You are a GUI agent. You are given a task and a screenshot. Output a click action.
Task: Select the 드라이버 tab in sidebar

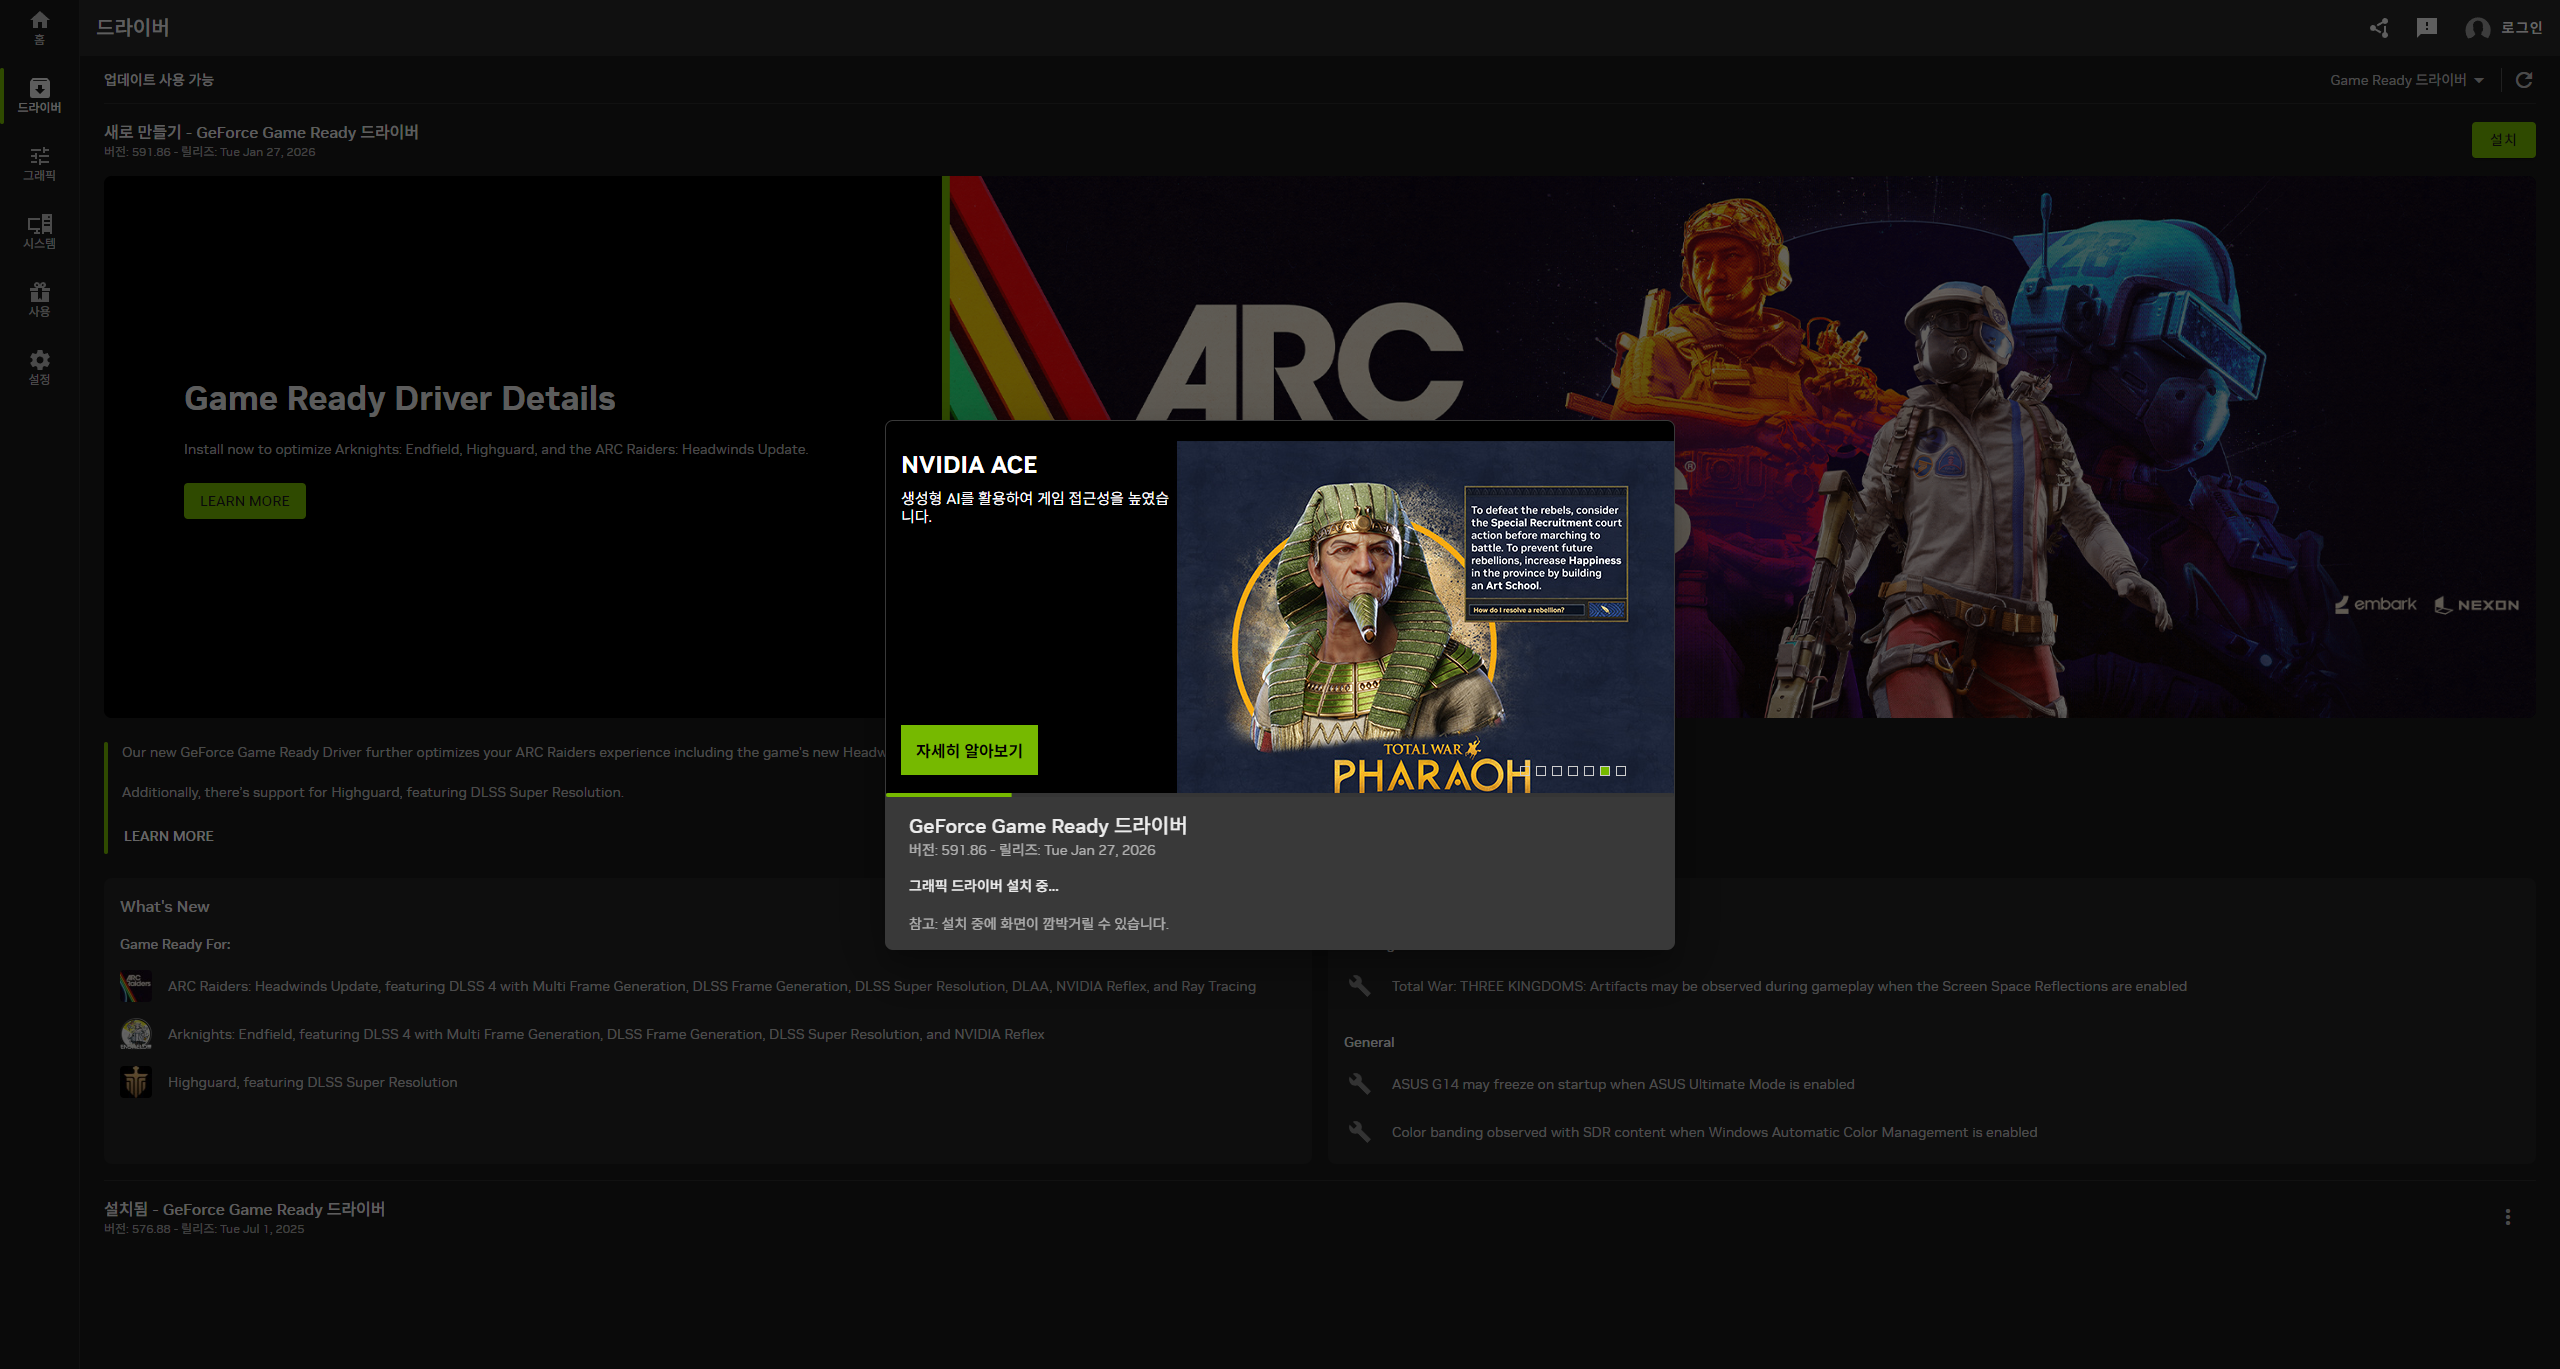tap(39, 95)
